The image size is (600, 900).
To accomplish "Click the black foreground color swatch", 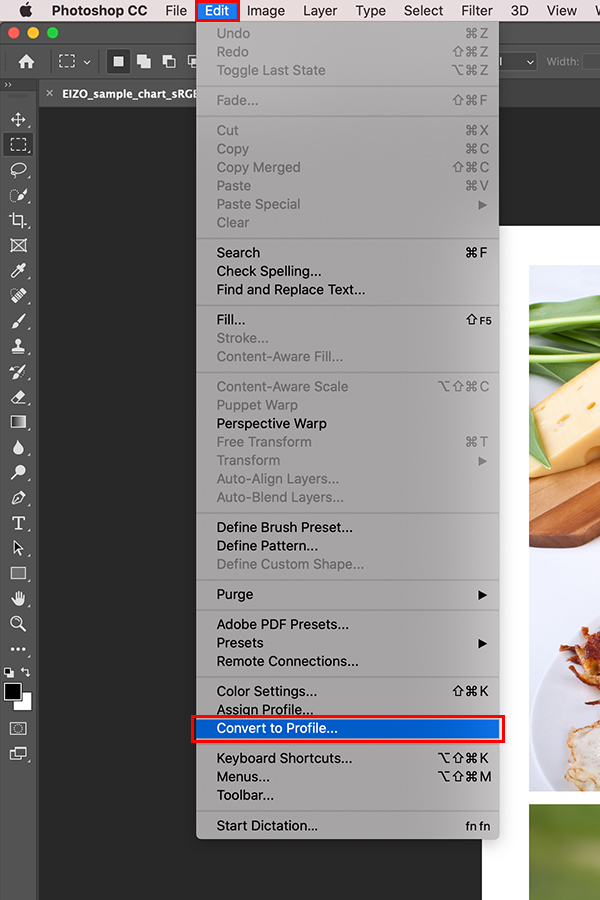I will 13,691.
